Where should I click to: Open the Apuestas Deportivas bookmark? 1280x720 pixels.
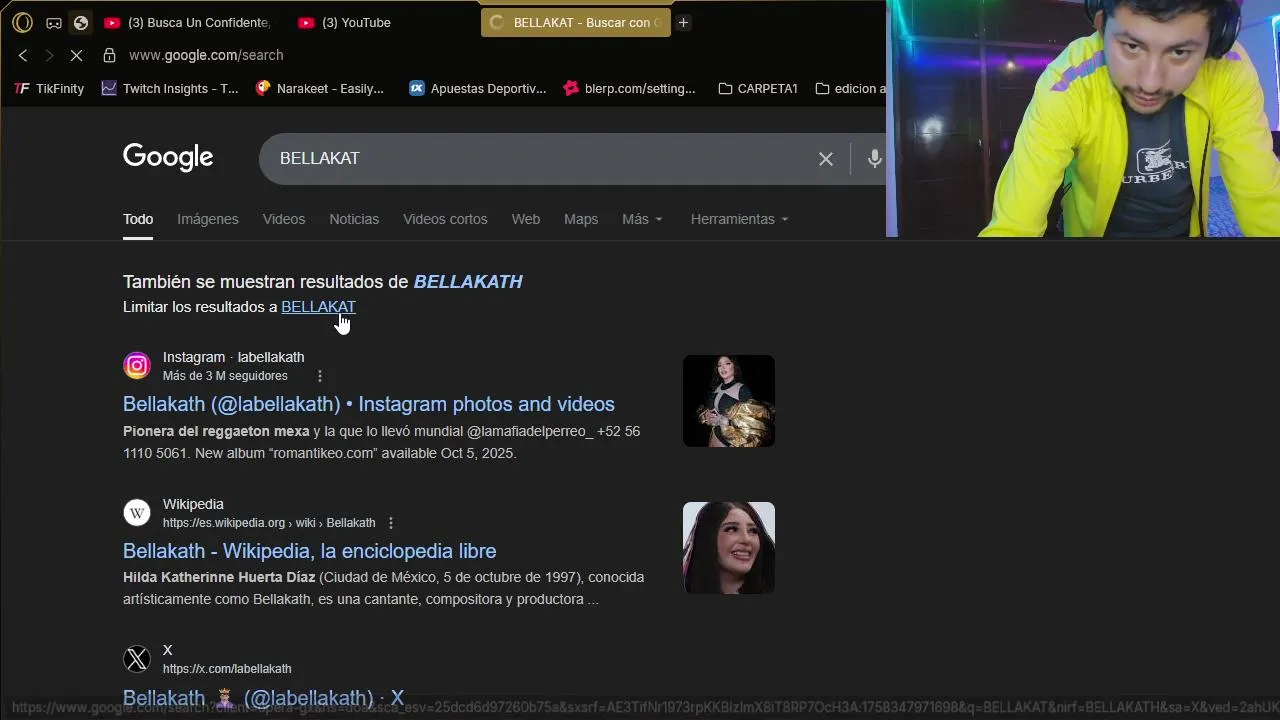pos(478,88)
